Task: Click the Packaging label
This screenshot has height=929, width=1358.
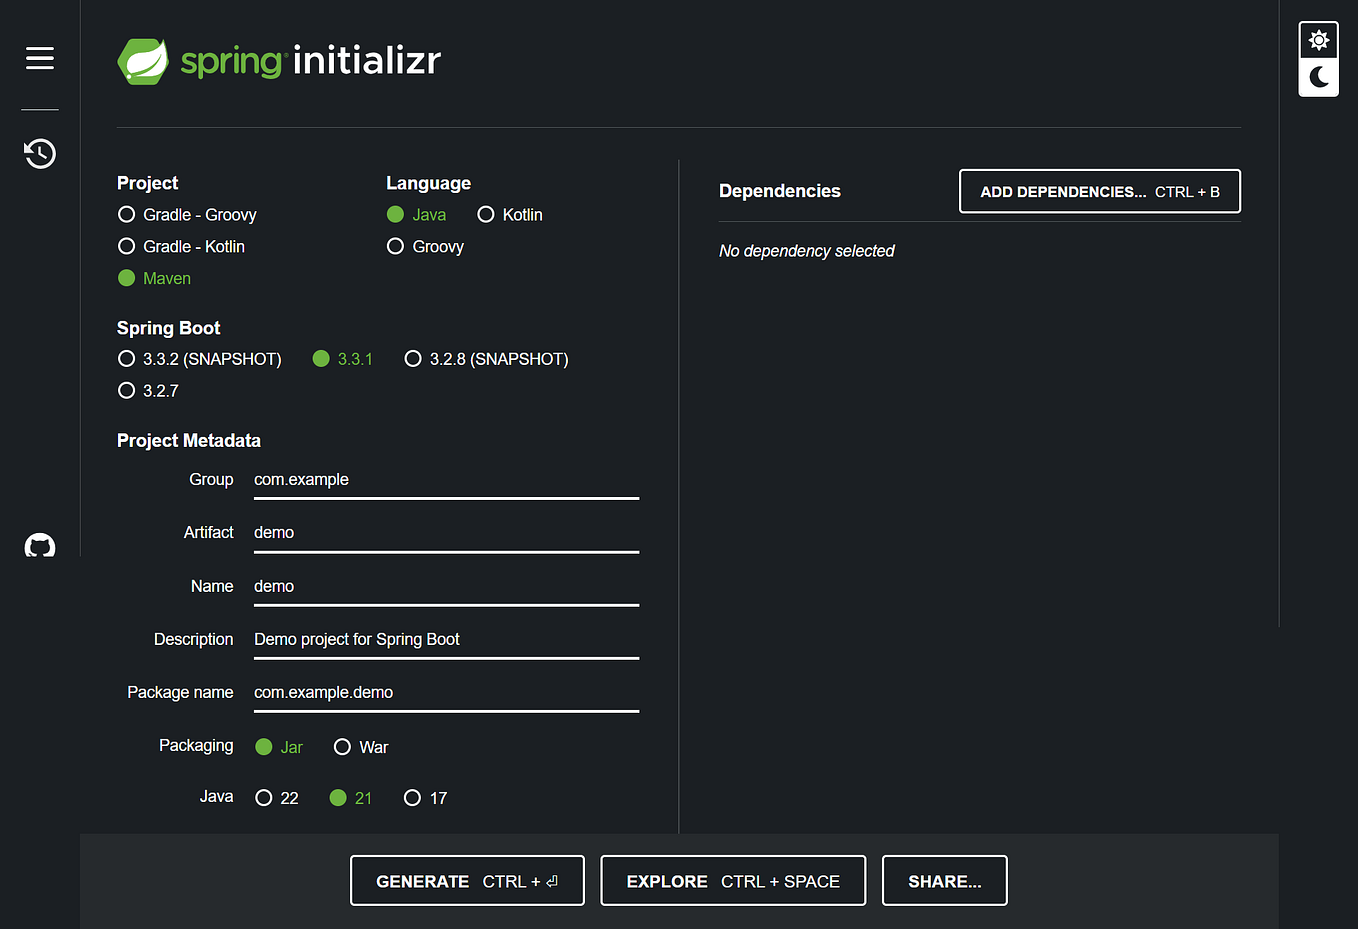Action: pyautogui.click(x=196, y=745)
